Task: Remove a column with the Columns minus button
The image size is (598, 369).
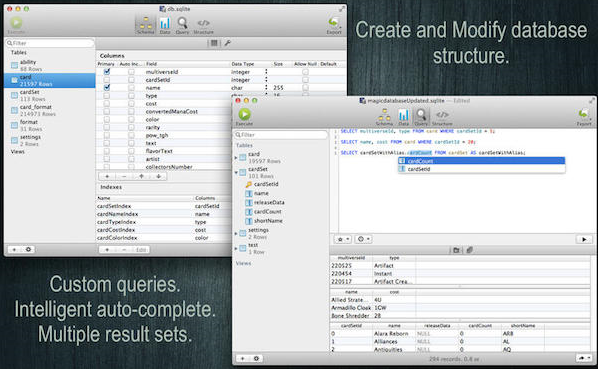Action: [124, 176]
